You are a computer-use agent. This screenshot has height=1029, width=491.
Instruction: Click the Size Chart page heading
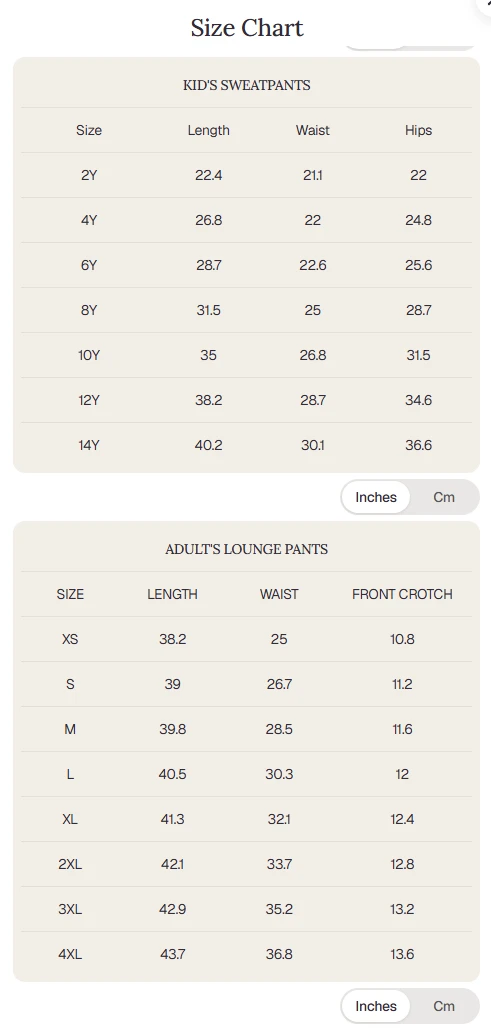click(247, 28)
